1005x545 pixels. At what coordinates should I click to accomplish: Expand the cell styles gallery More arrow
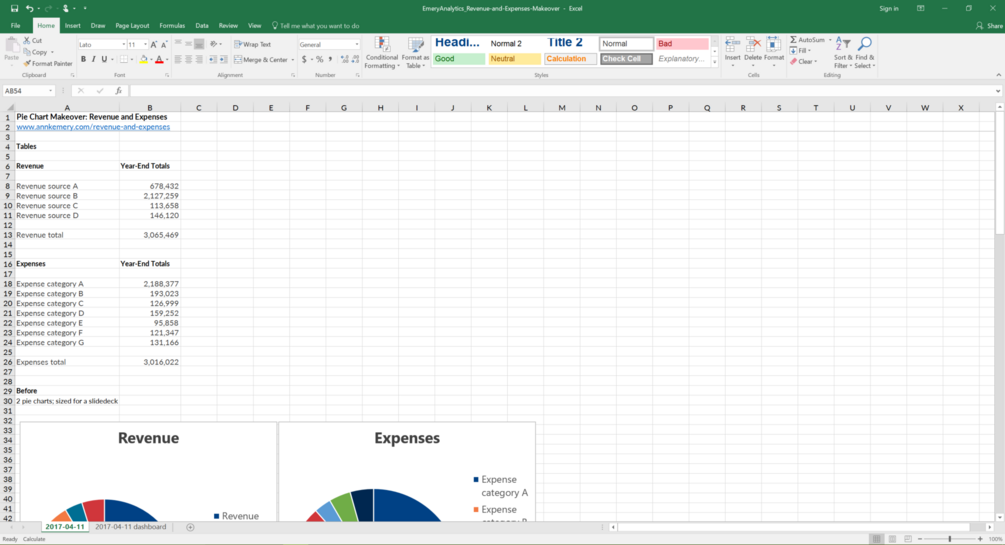715,62
